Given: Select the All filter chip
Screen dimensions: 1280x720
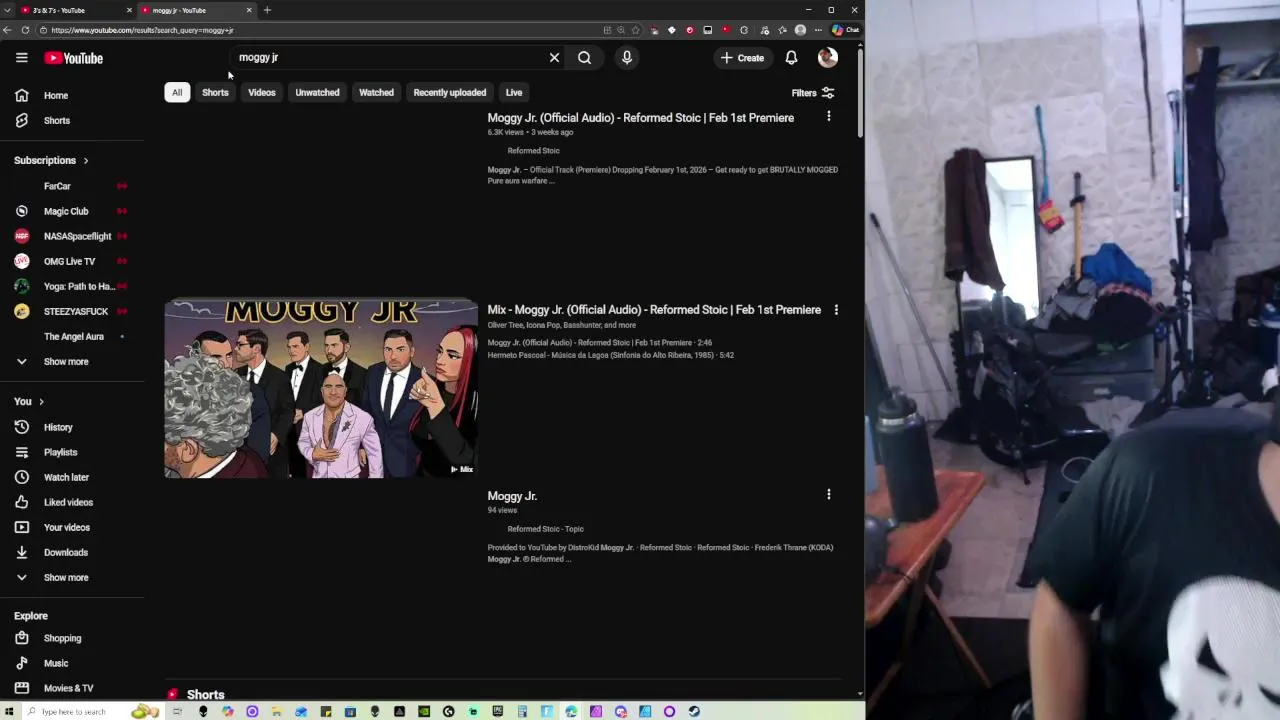Looking at the screenshot, I should point(177,93).
